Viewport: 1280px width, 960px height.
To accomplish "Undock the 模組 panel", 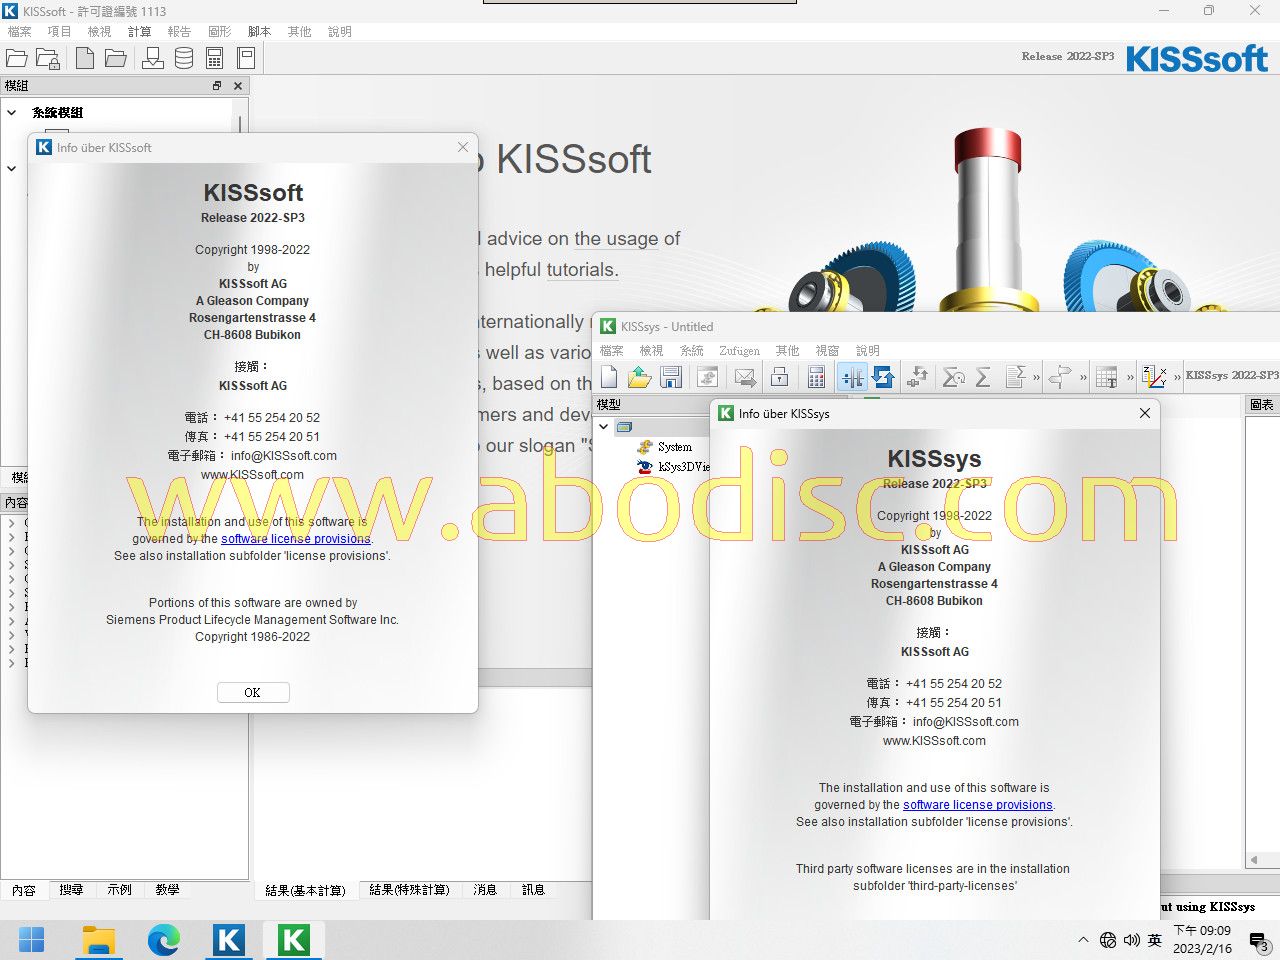I will 217,86.
